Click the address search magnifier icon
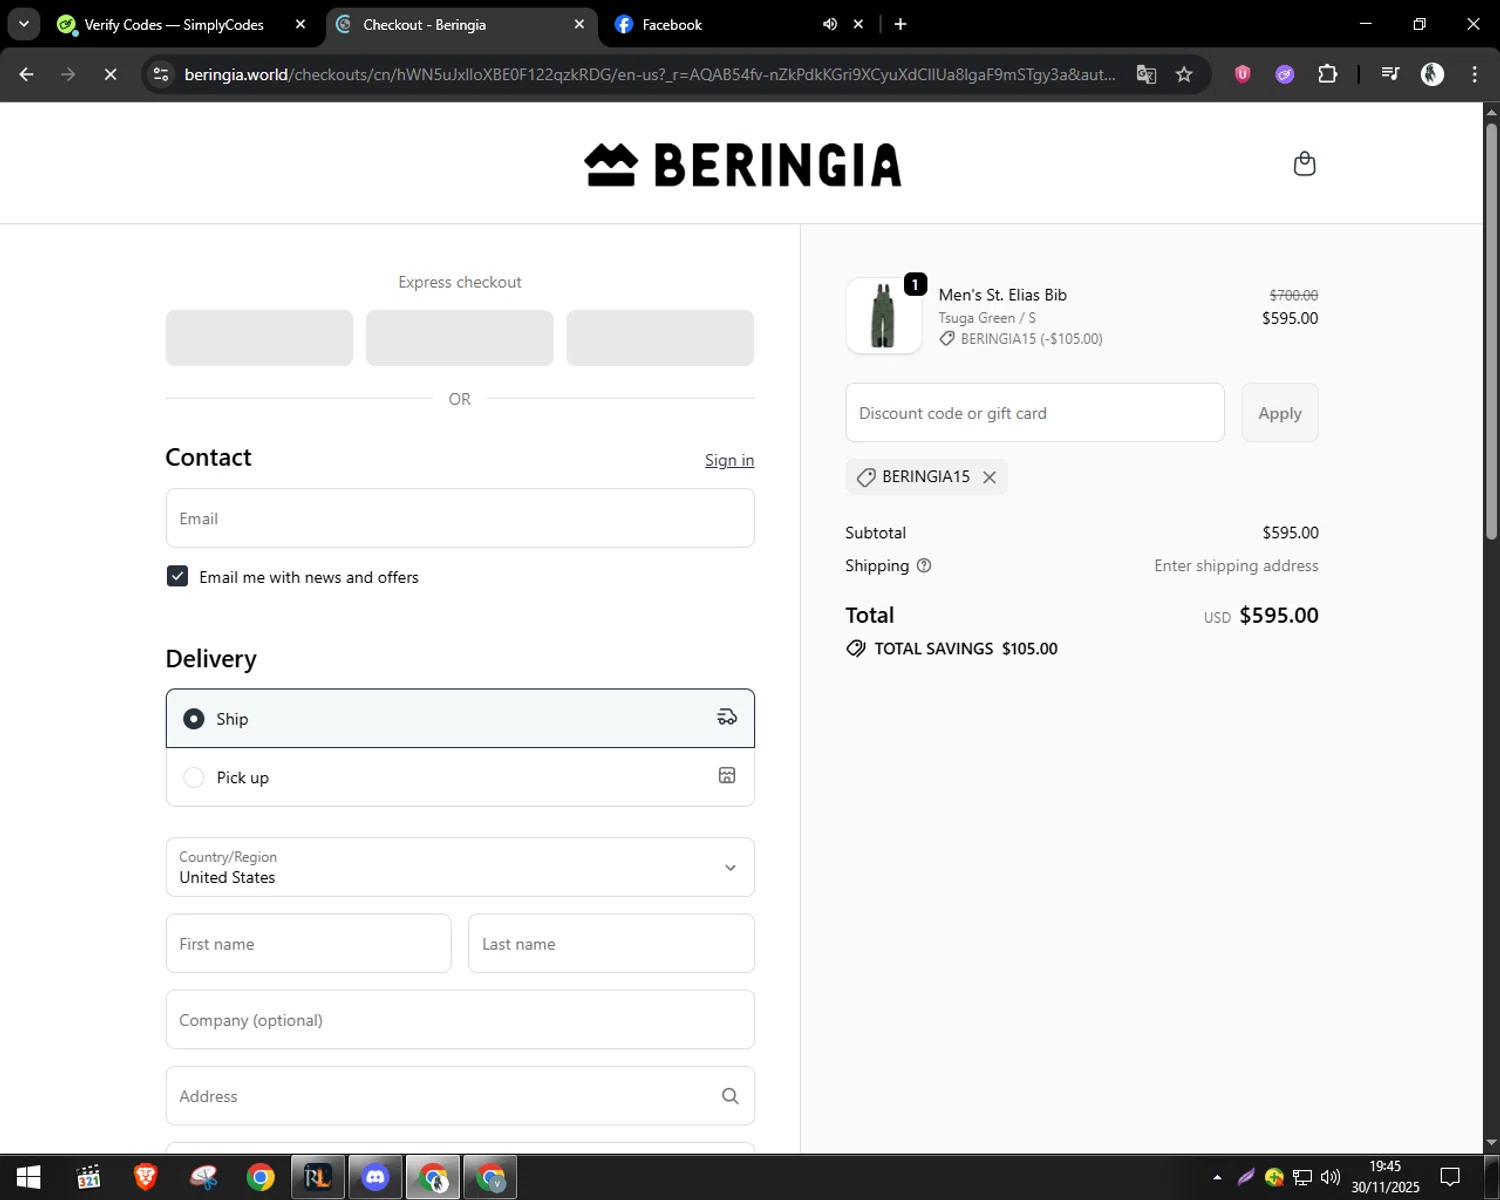Viewport: 1500px width, 1200px height. point(730,1096)
